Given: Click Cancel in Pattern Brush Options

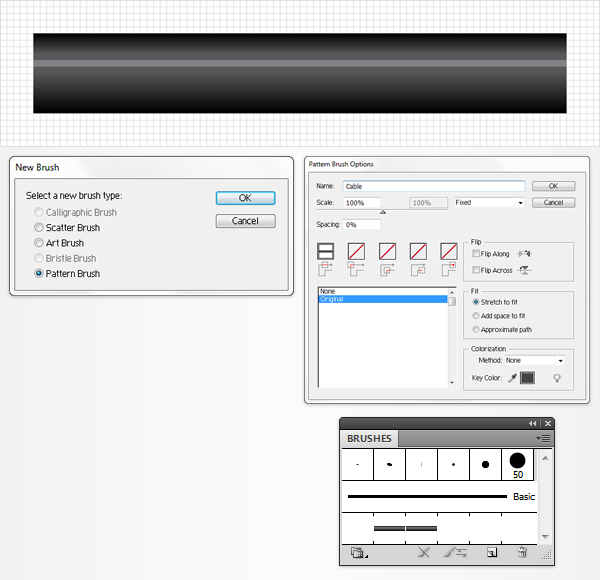Looking at the screenshot, I should [x=553, y=202].
